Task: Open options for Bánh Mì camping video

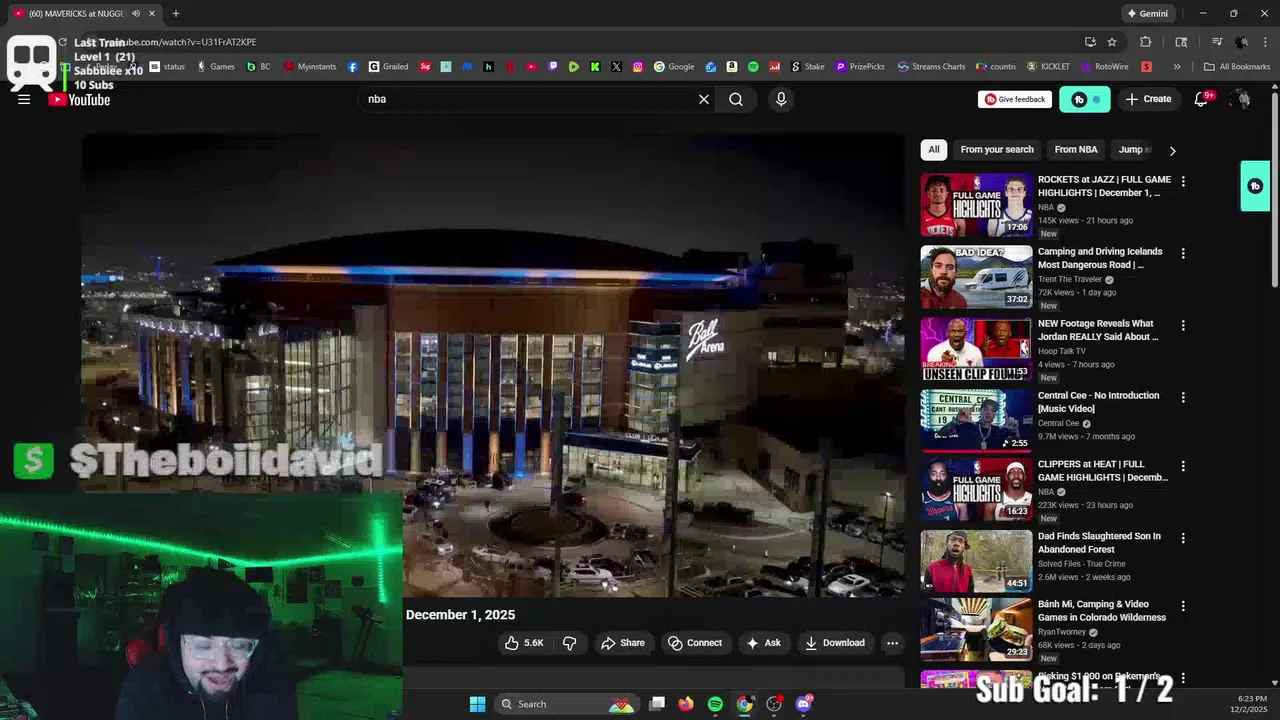Action: [x=1183, y=606]
